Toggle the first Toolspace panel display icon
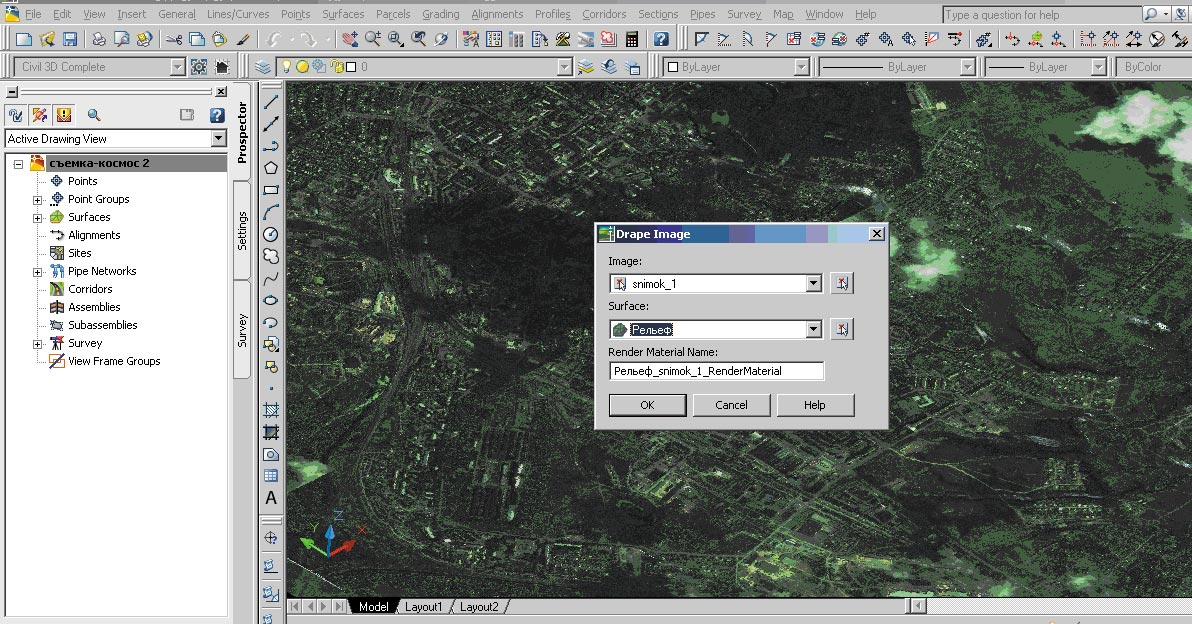This screenshot has width=1192, height=624. point(16,115)
